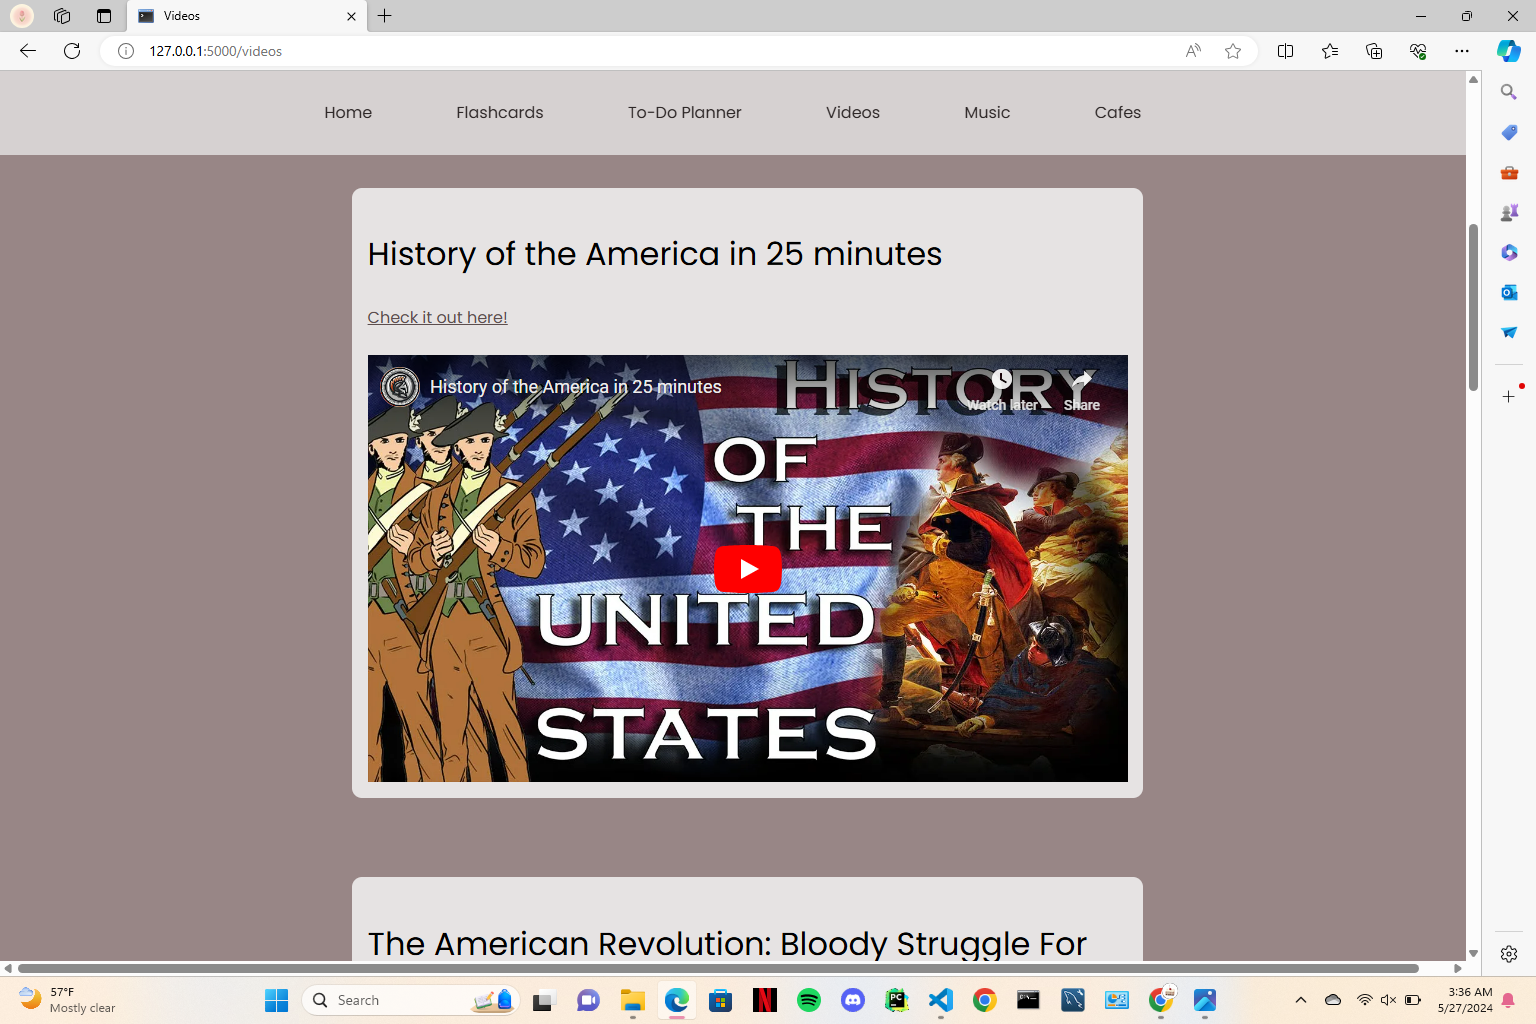Image resolution: width=1536 pixels, height=1024 pixels.
Task: Open the weather widget
Action: pos(68,1000)
